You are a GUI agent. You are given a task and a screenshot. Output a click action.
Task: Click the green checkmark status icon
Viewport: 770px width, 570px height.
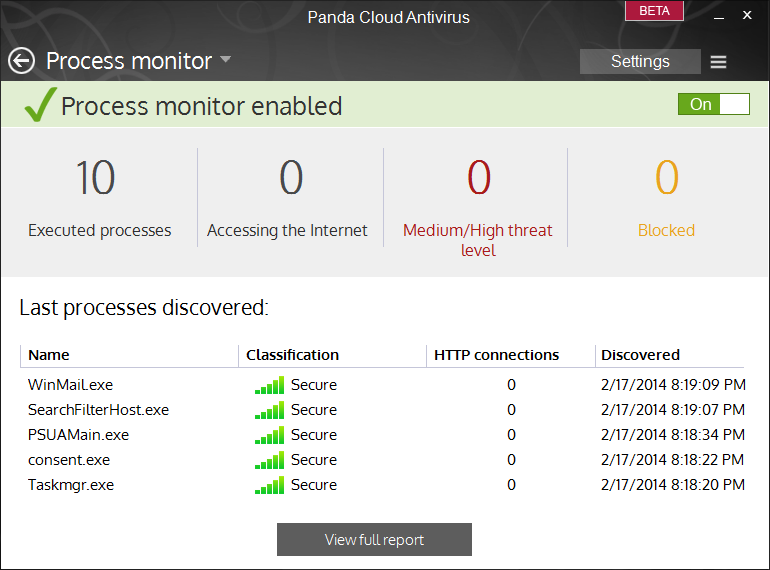pyautogui.click(x=40, y=105)
